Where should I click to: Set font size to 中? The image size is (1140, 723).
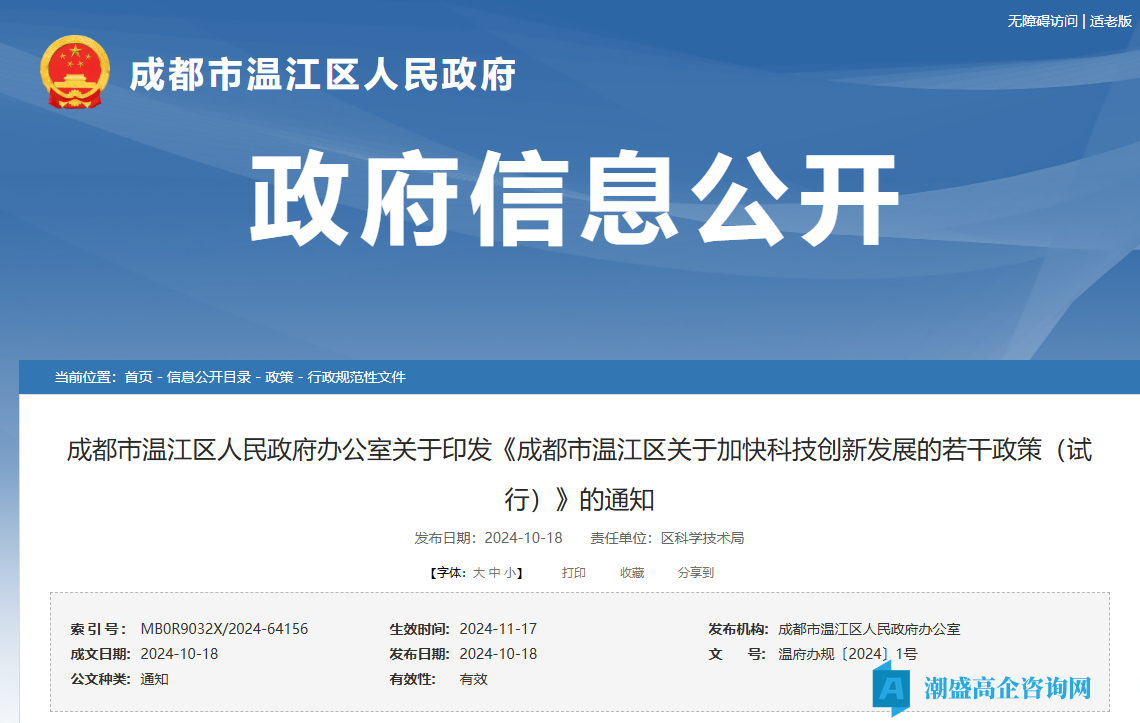point(494,573)
